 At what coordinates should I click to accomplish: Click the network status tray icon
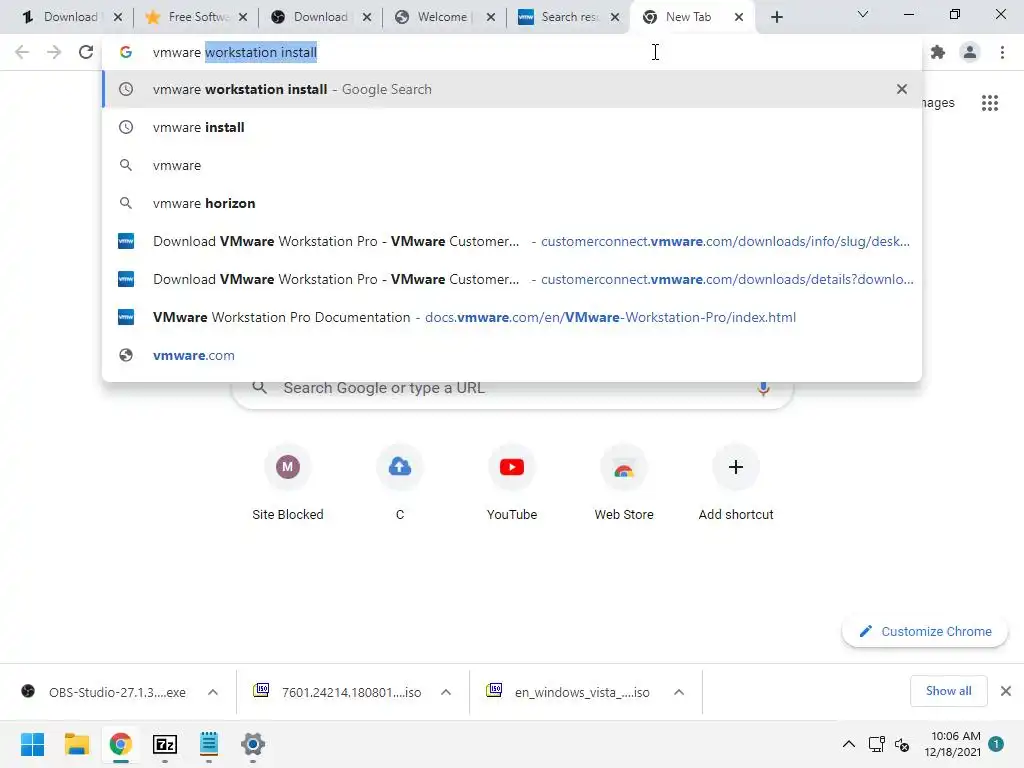click(876, 744)
